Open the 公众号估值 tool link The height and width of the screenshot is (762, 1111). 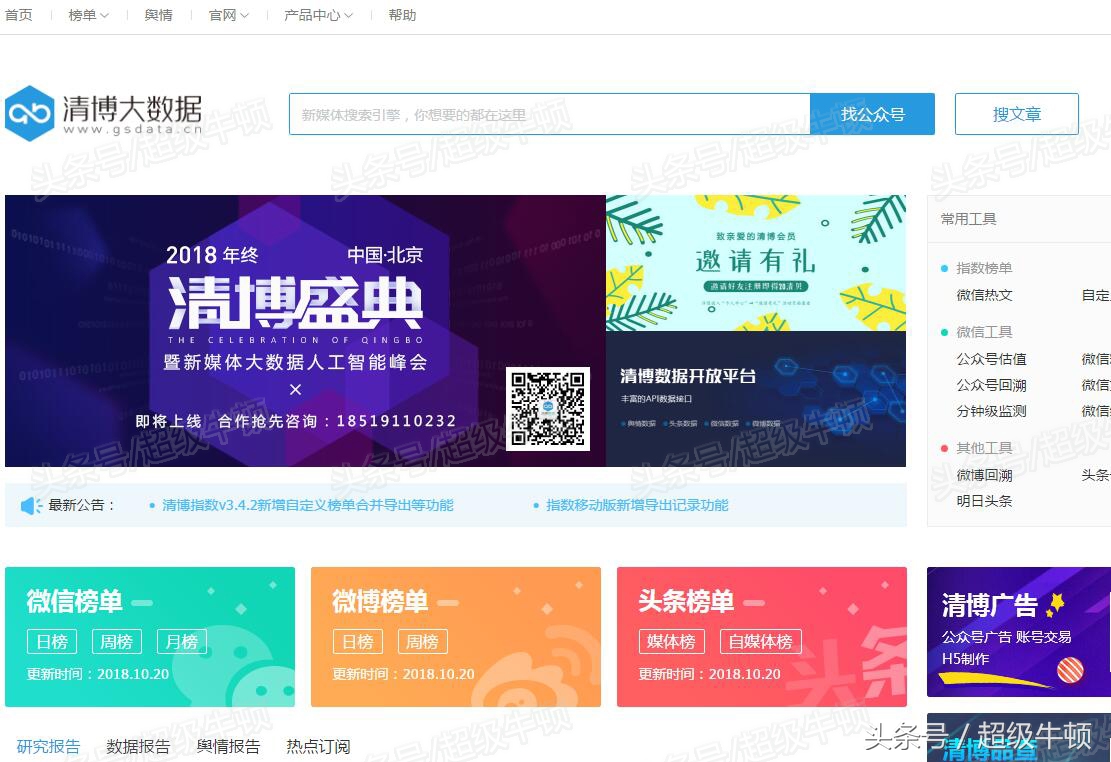point(991,359)
